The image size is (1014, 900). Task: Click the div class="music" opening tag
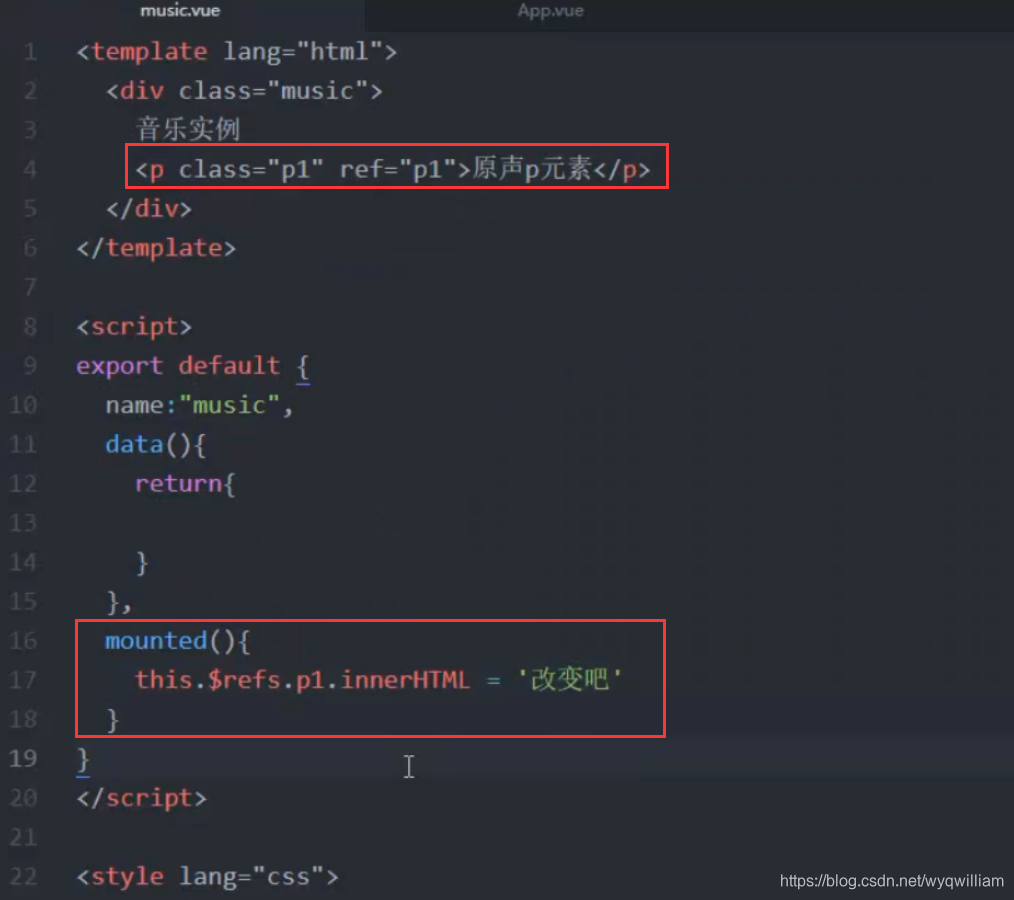click(244, 91)
